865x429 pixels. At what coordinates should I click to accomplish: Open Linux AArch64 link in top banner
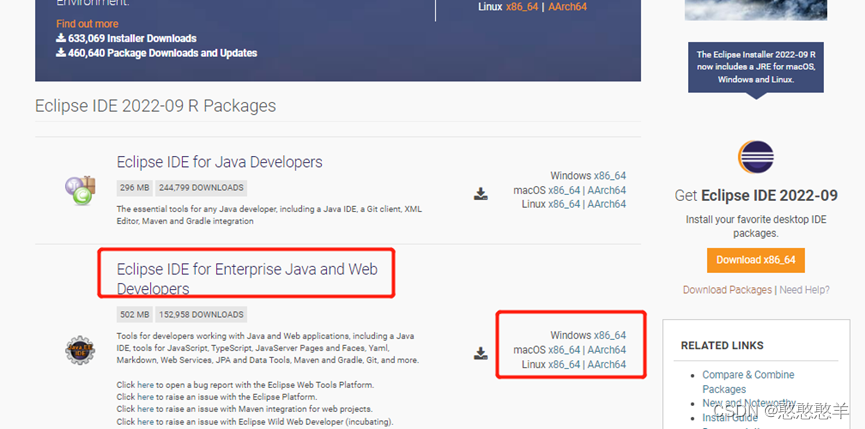(x=568, y=7)
